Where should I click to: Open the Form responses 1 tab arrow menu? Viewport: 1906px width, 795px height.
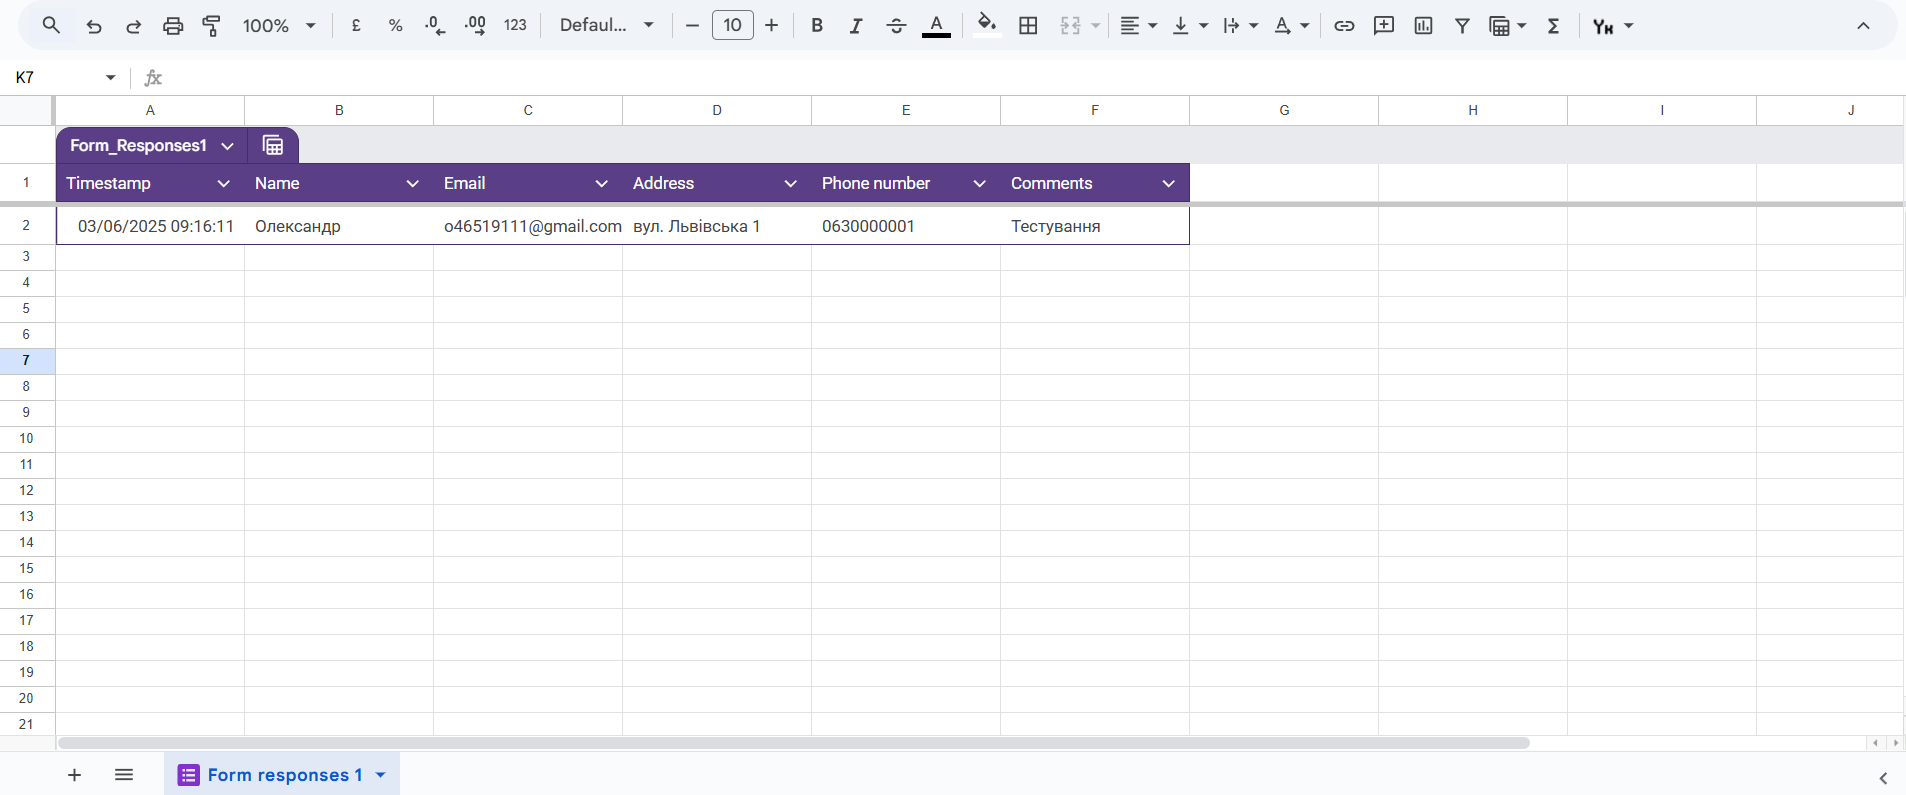381,775
